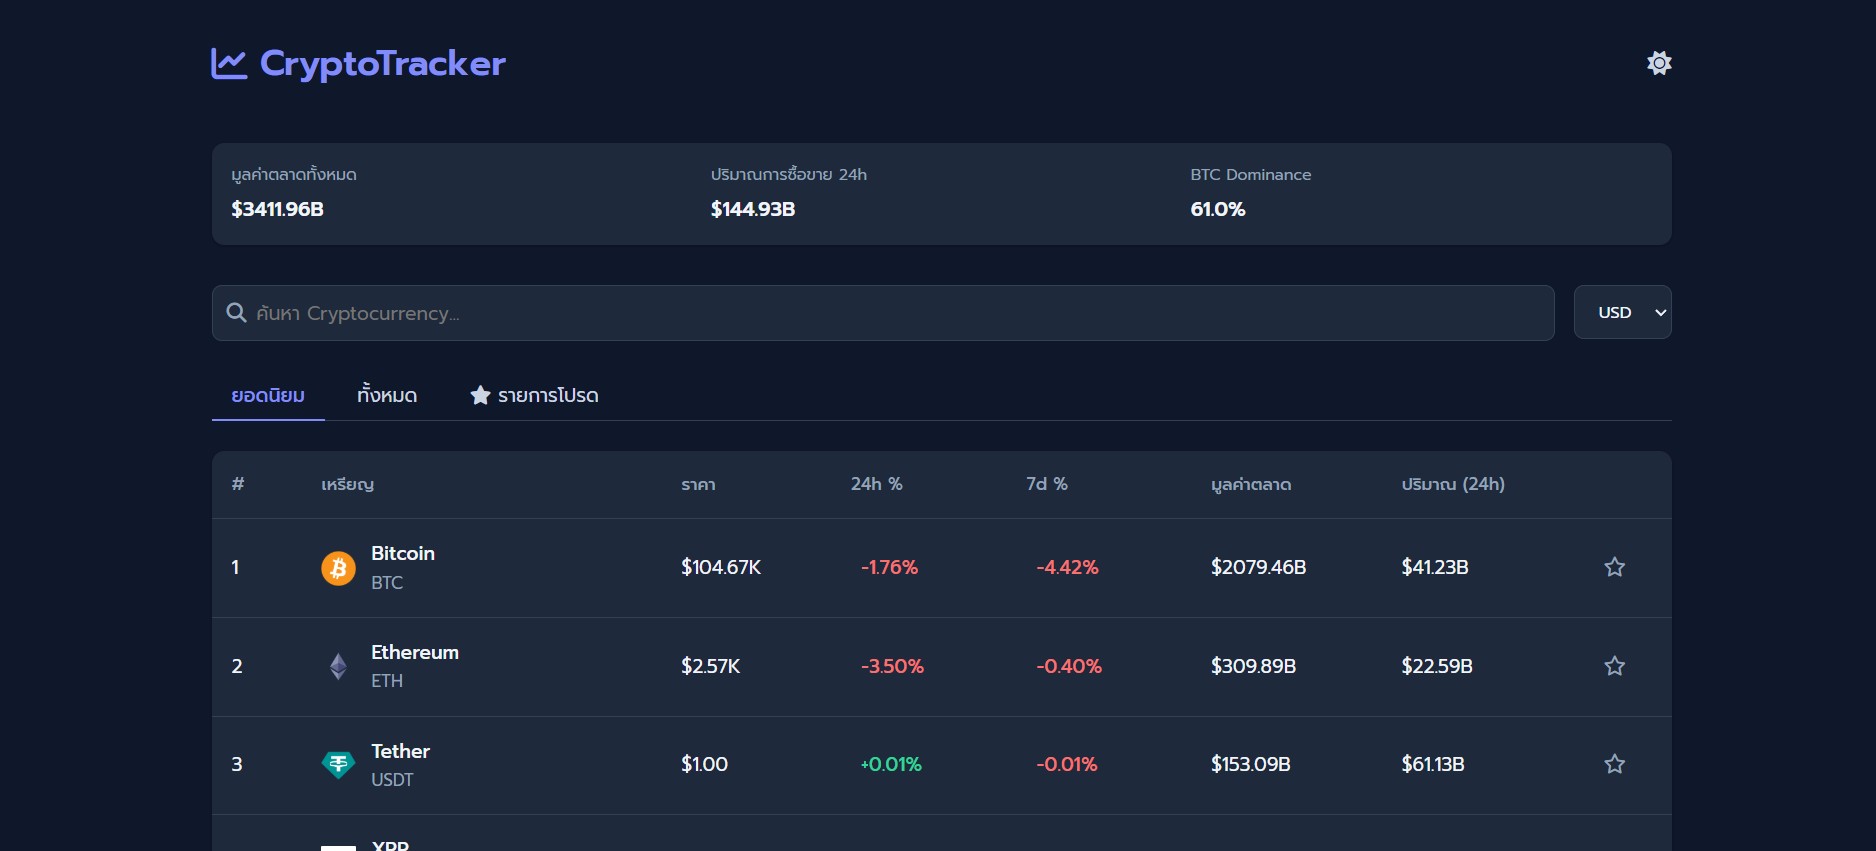This screenshot has height=851, width=1876.
Task: Open the Bitcoin name link
Action: click(402, 554)
